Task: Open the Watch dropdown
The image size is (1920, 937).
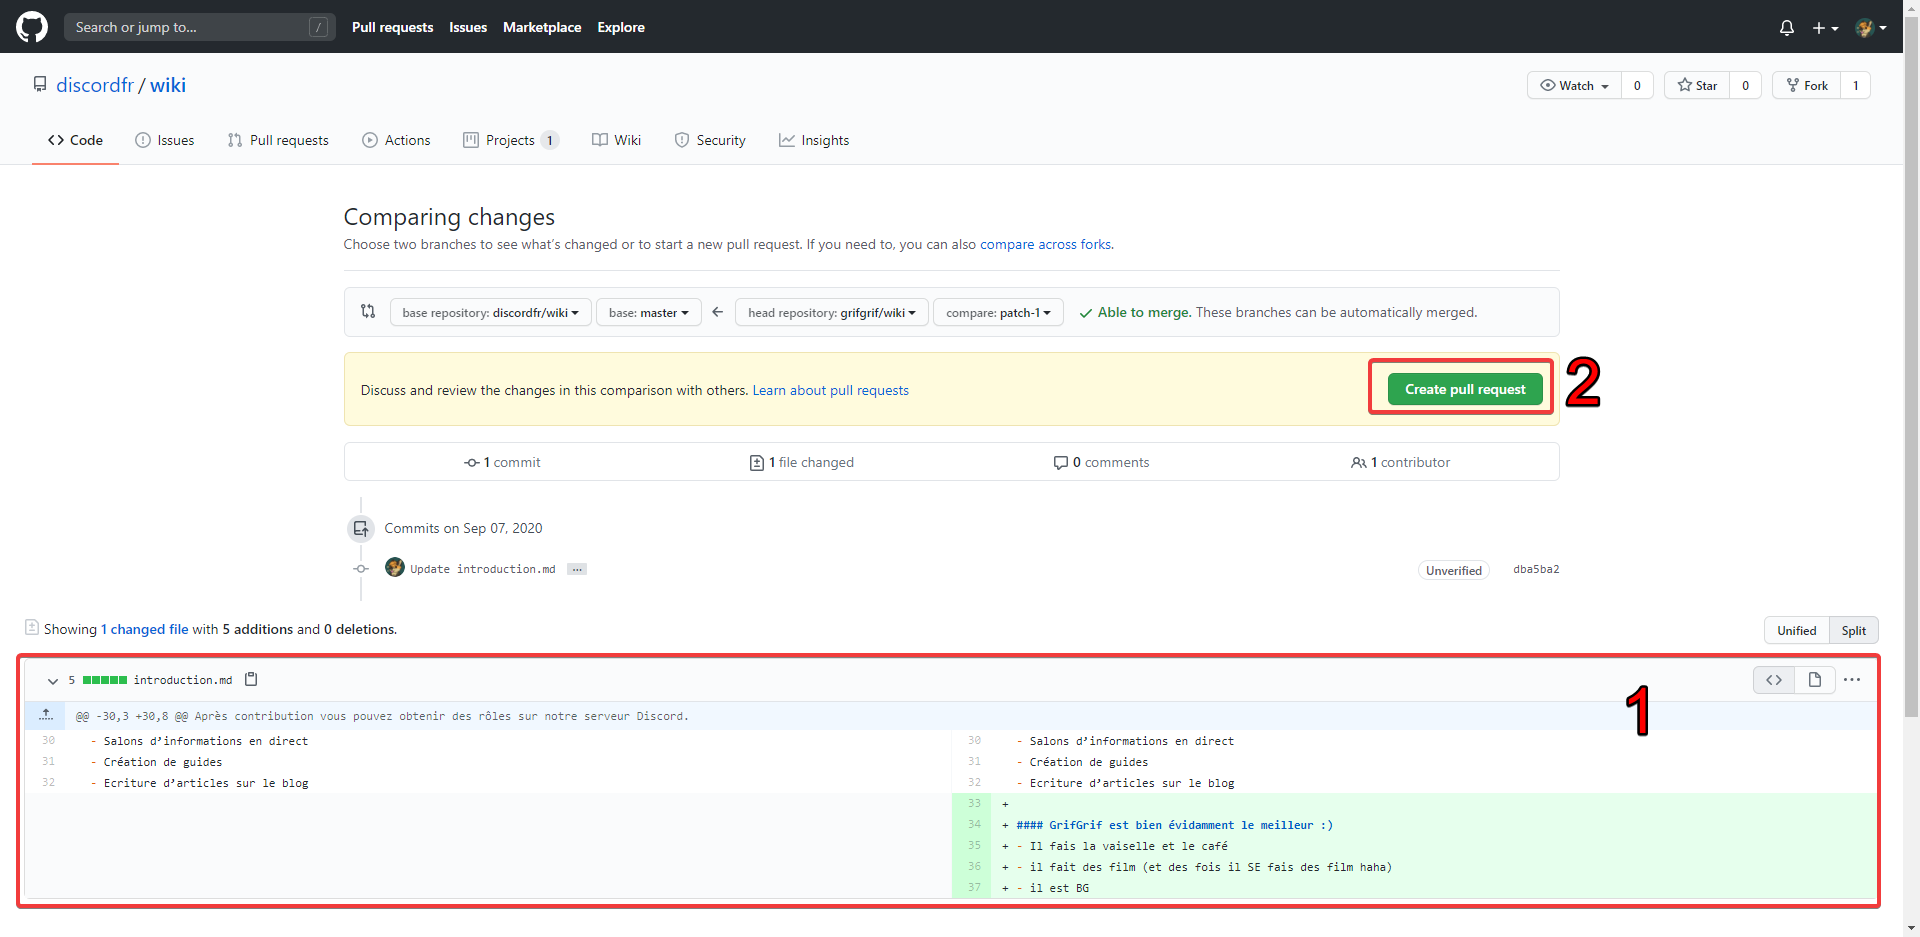Action: click(1574, 85)
